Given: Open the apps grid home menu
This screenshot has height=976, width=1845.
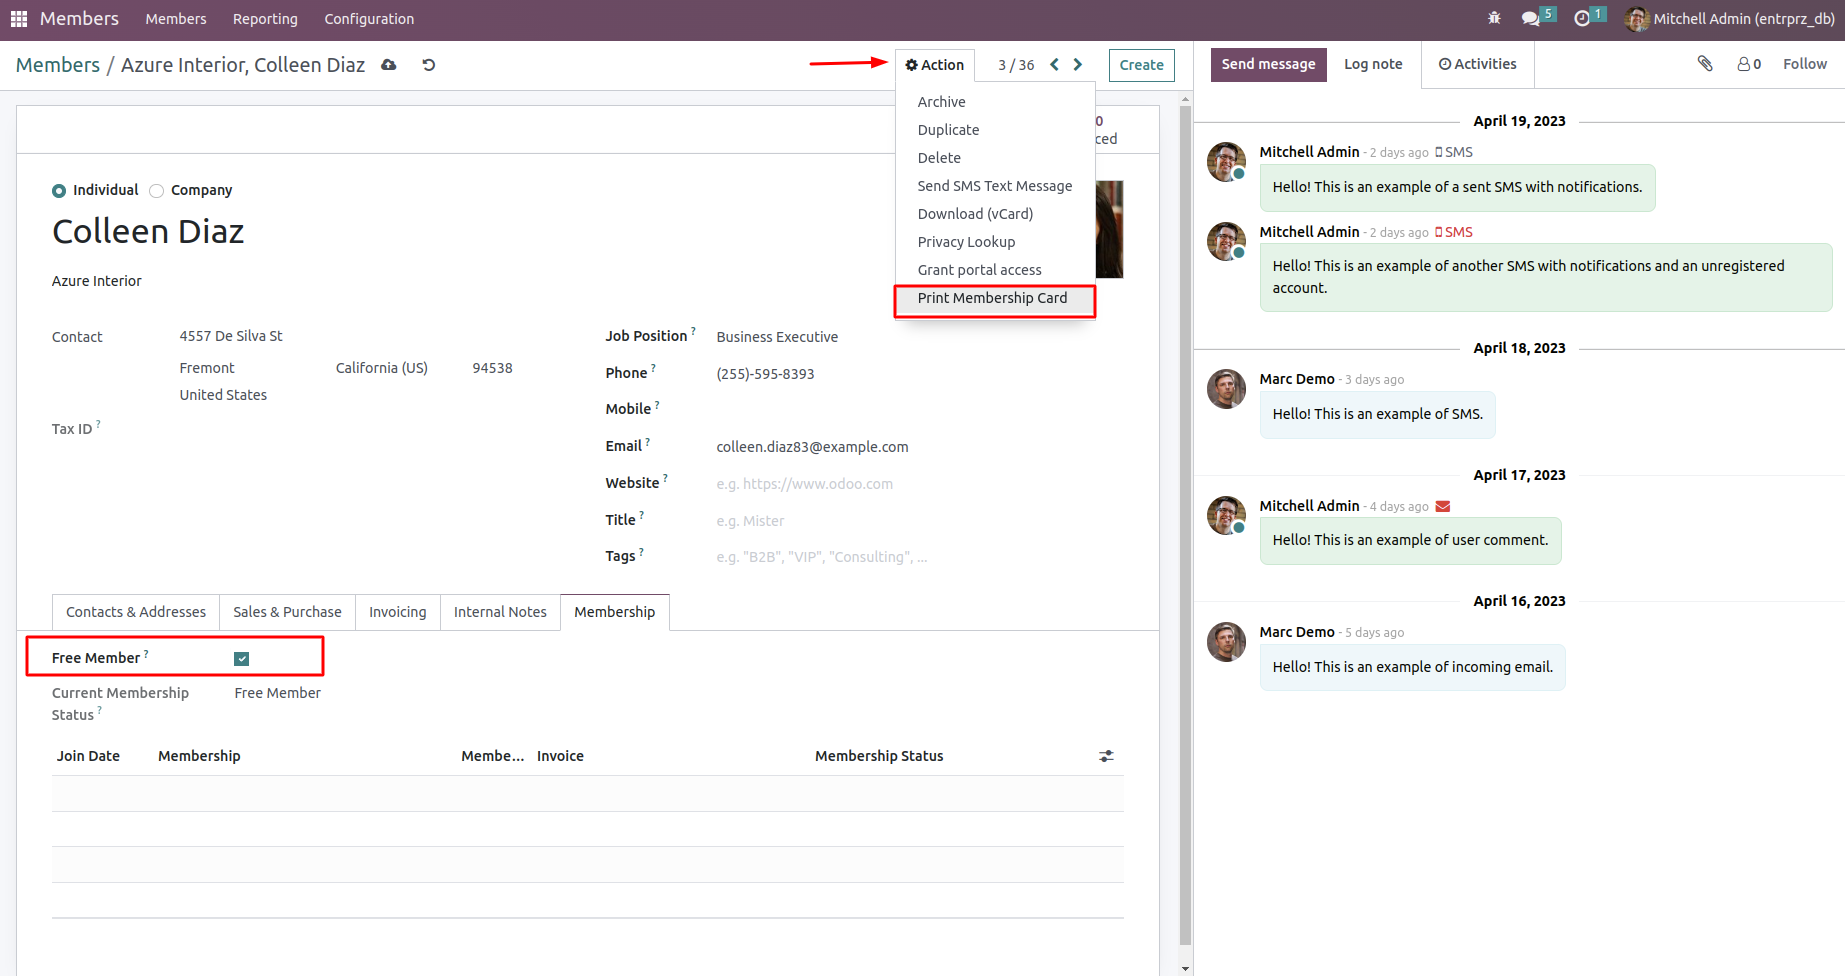Looking at the screenshot, I should (x=18, y=19).
